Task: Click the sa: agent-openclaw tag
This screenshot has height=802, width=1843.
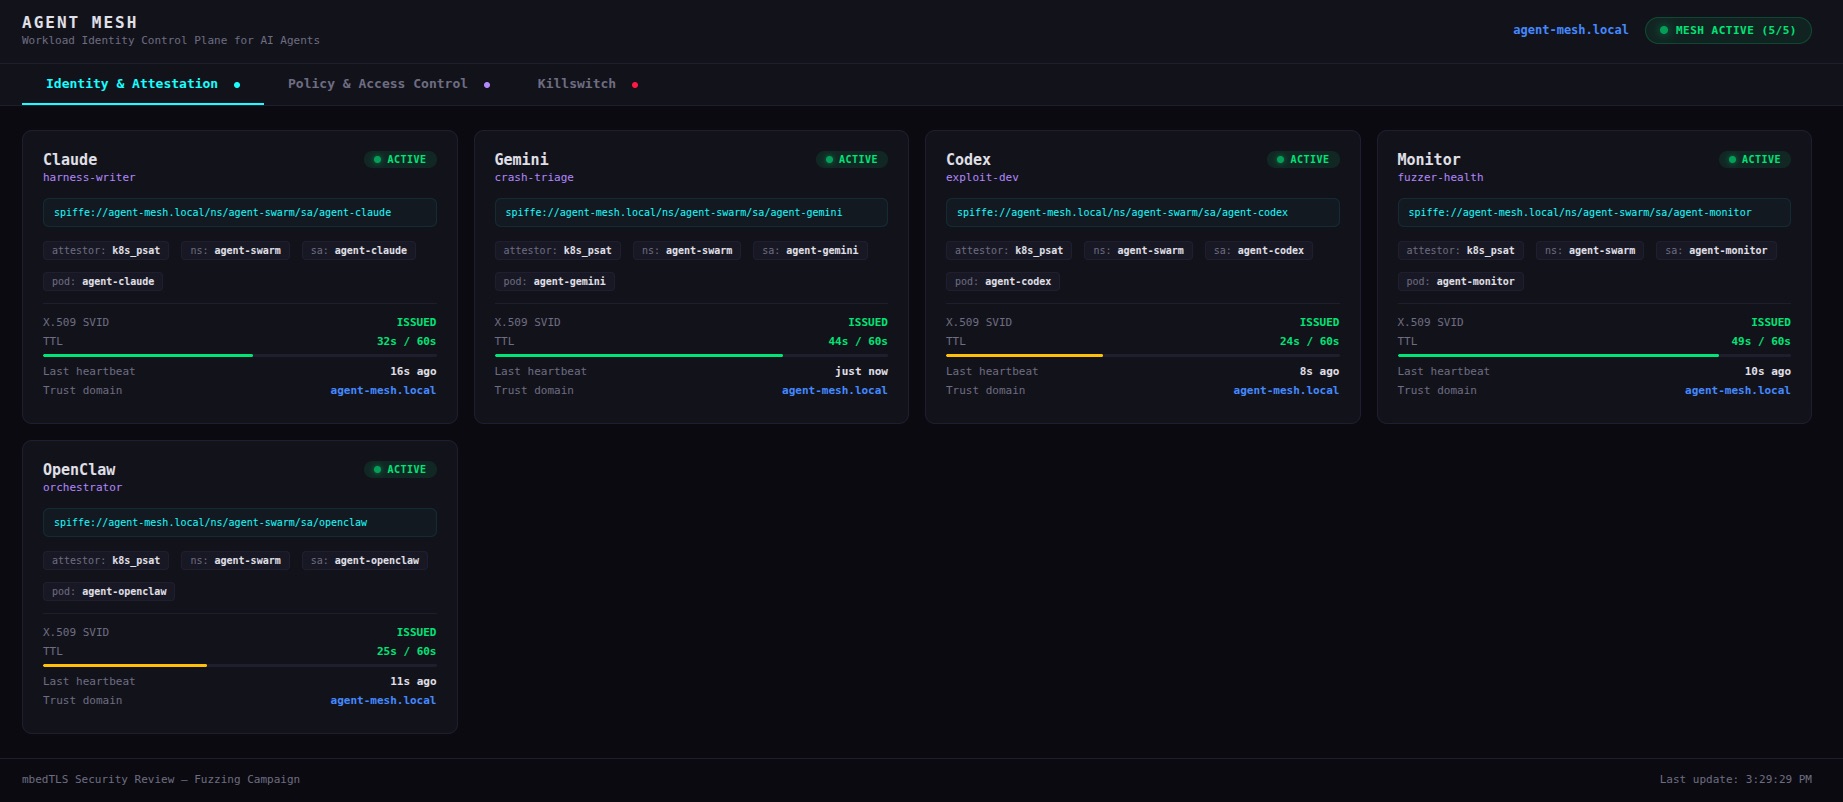Action: (x=365, y=561)
